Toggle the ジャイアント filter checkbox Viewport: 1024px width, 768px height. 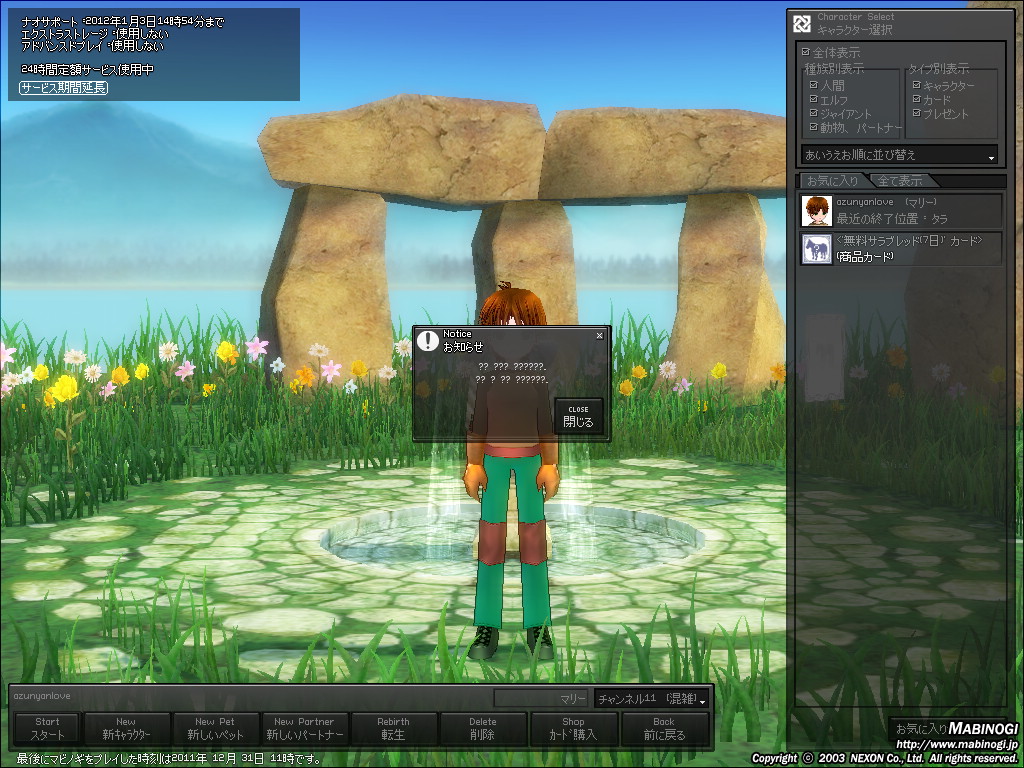click(814, 114)
